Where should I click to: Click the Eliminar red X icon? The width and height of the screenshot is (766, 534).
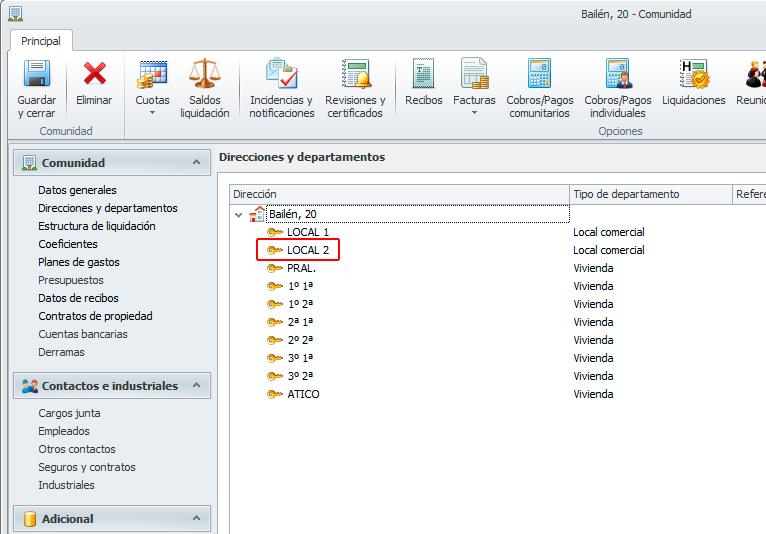(94, 73)
